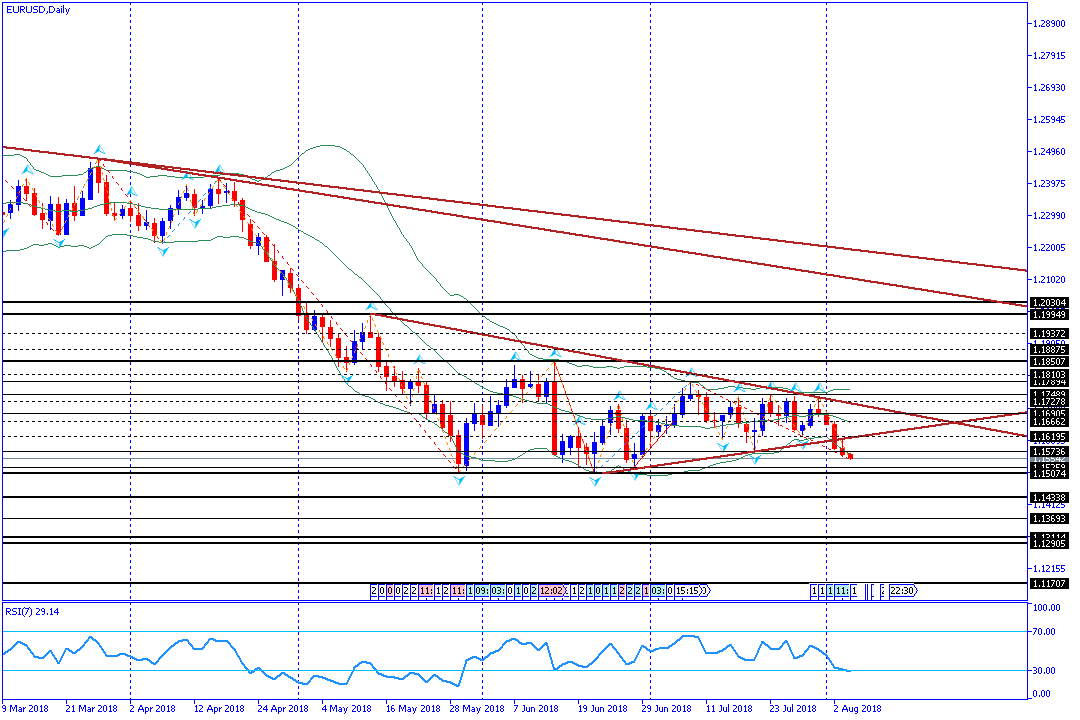This screenshot has width=1080, height=720.
Task: Click the 22:30 news event marker
Action: (903, 590)
